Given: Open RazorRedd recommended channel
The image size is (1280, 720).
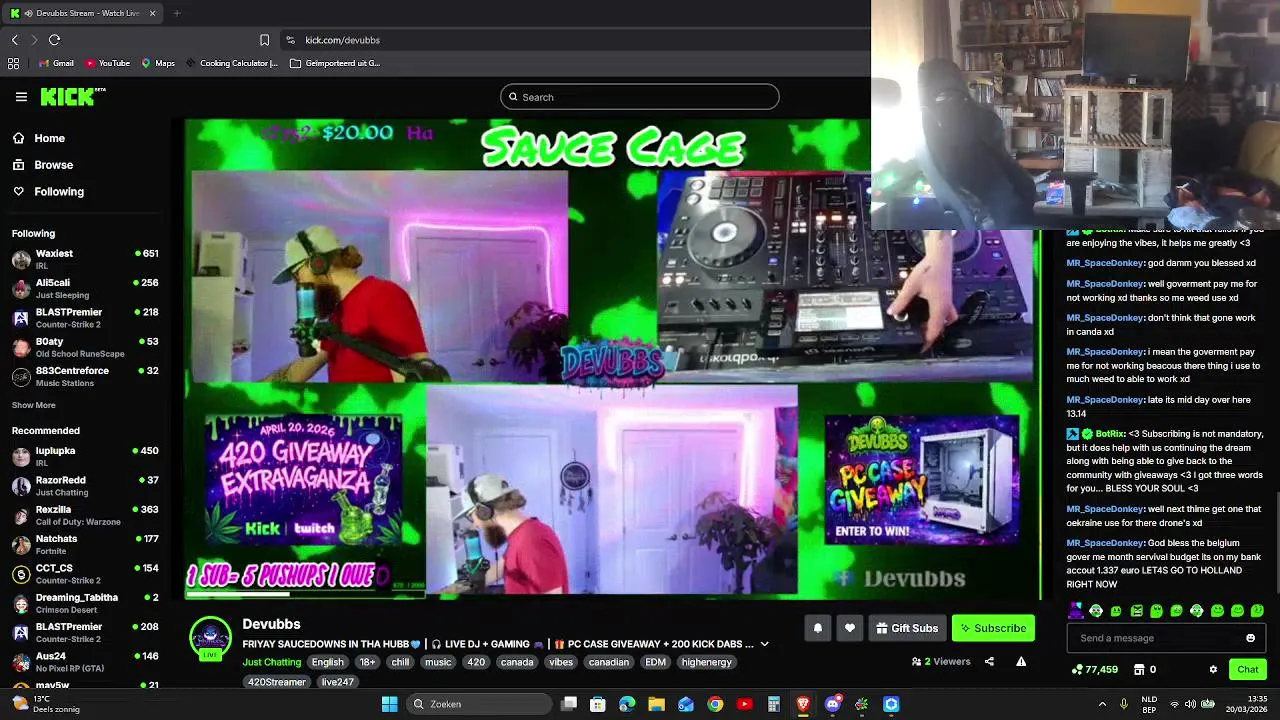Looking at the screenshot, I should pyautogui.click(x=85, y=485).
